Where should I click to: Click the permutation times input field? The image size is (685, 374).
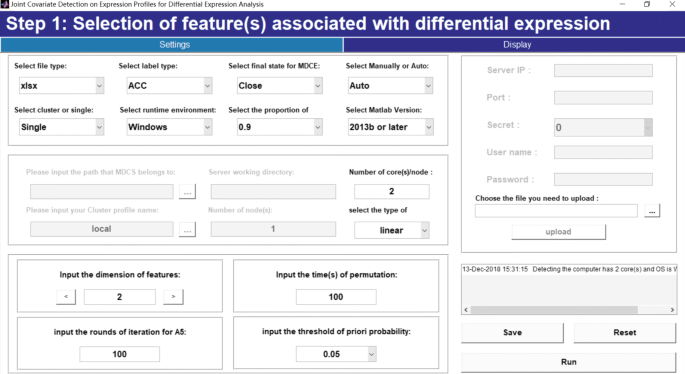(x=336, y=297)
